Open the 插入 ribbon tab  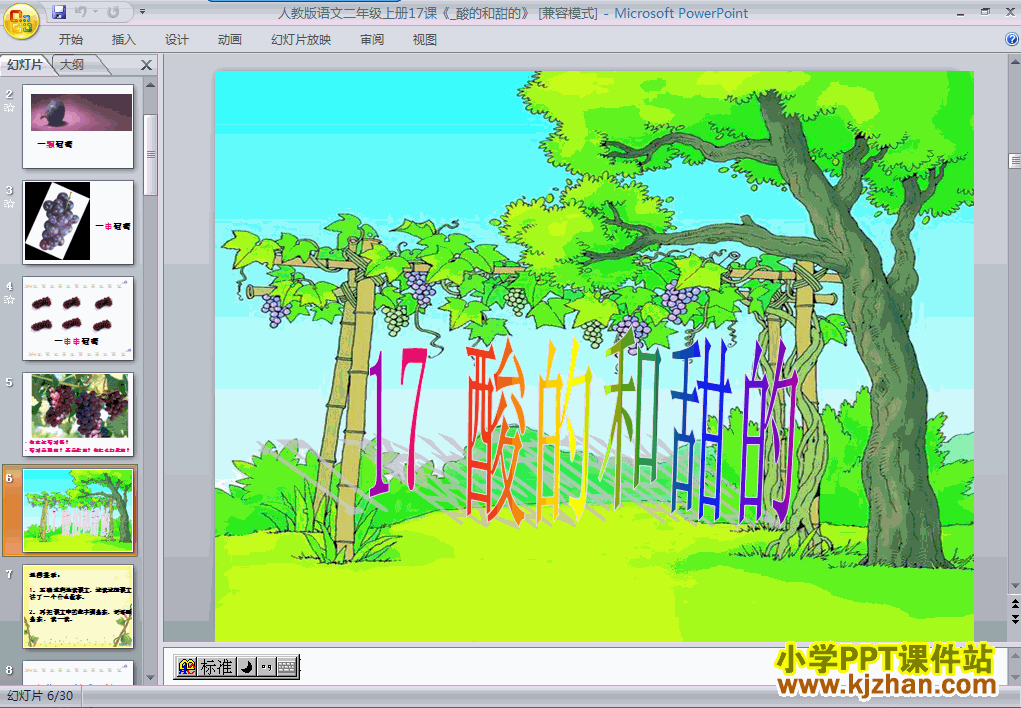click(x=124, y=40)
